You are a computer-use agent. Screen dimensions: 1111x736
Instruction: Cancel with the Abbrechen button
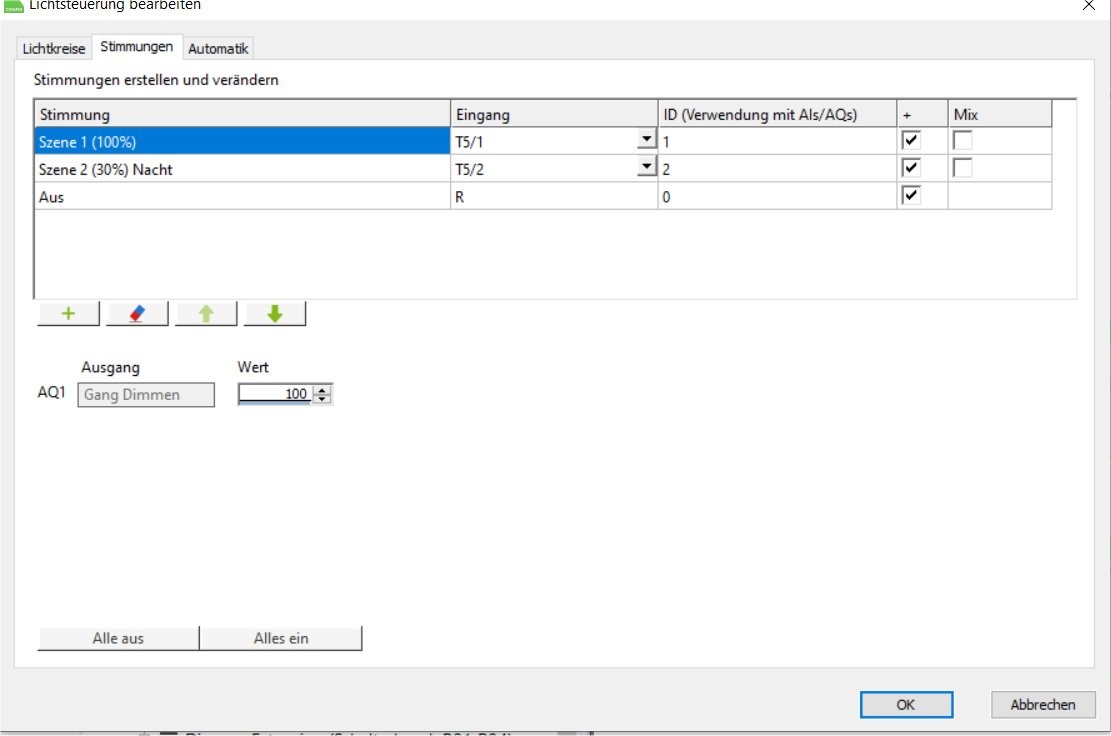(x=1043, y=705)
